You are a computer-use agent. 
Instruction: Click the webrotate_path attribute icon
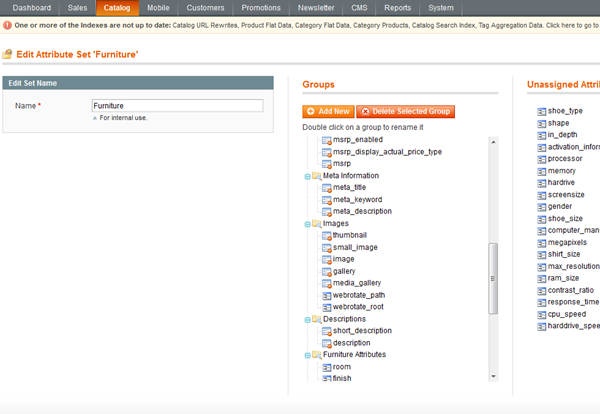coord(325,295)
